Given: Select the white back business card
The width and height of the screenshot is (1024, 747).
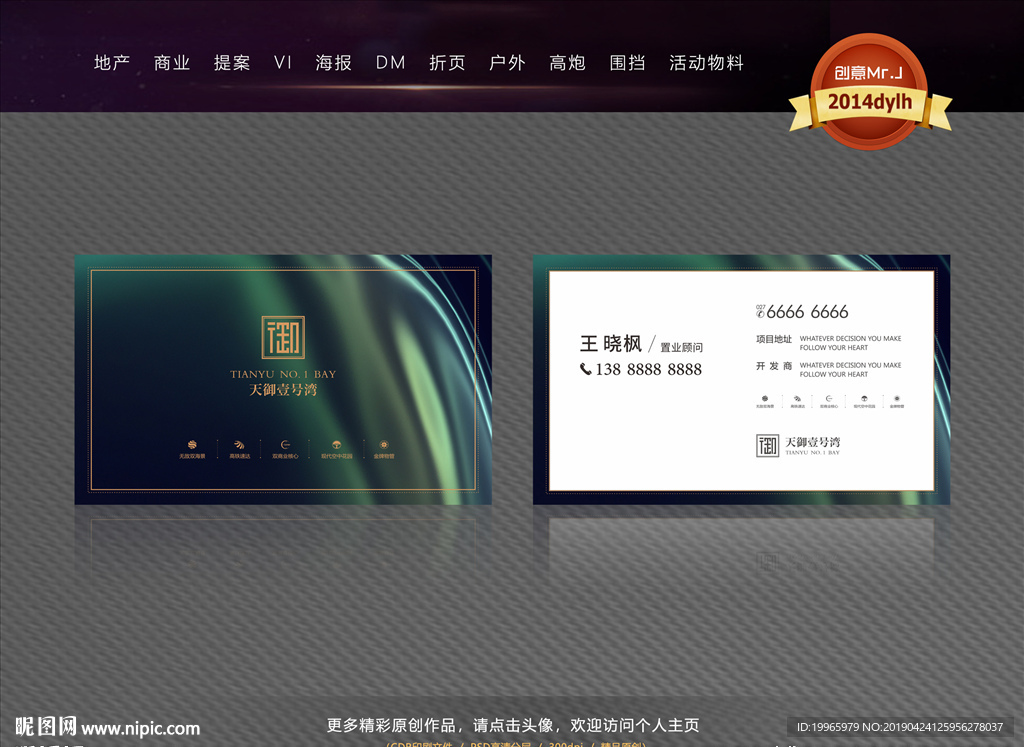Looking at the screenshot, I should click(741, 379).
